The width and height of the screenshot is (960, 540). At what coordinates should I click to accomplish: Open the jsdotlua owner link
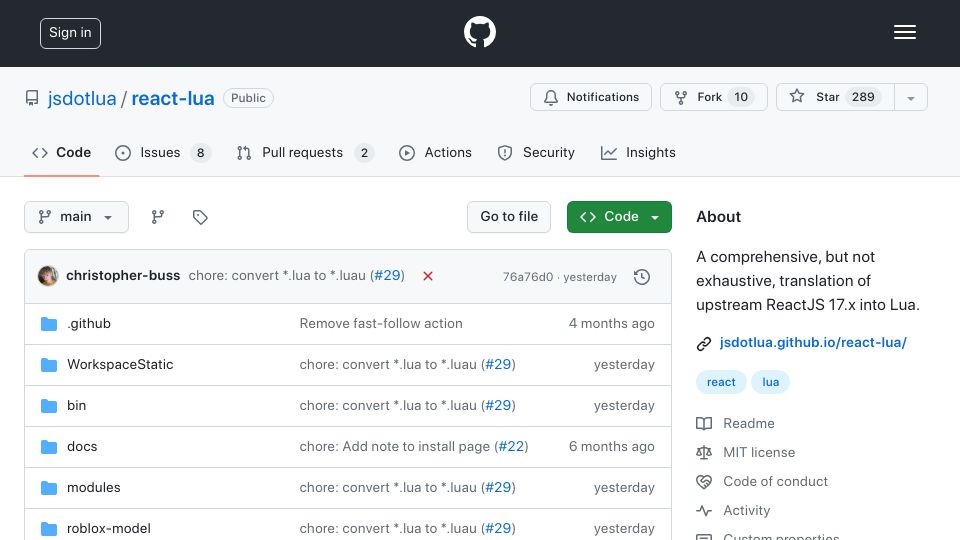(82, 98)
